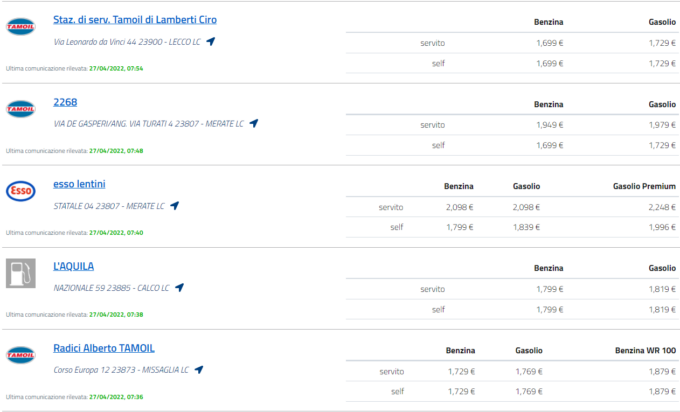Screen dimensions: 680x412
Task: Click the navigation arrow next to Statale 04 Merate
Action: 174,205
